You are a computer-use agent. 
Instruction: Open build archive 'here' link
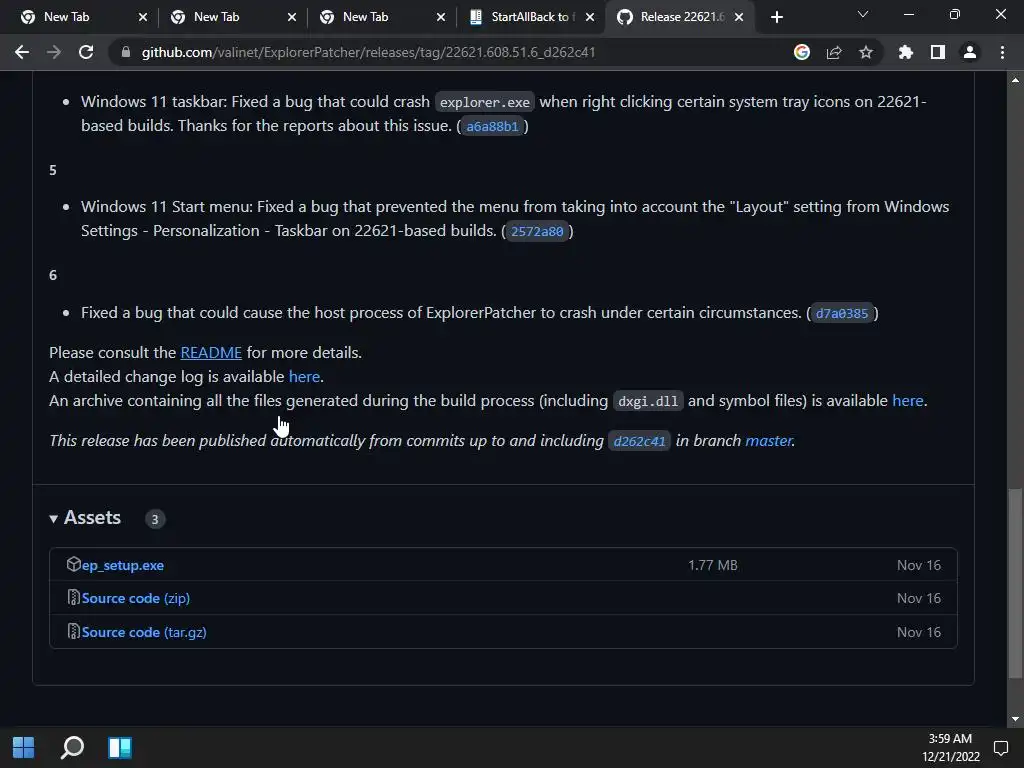[908, 400]
